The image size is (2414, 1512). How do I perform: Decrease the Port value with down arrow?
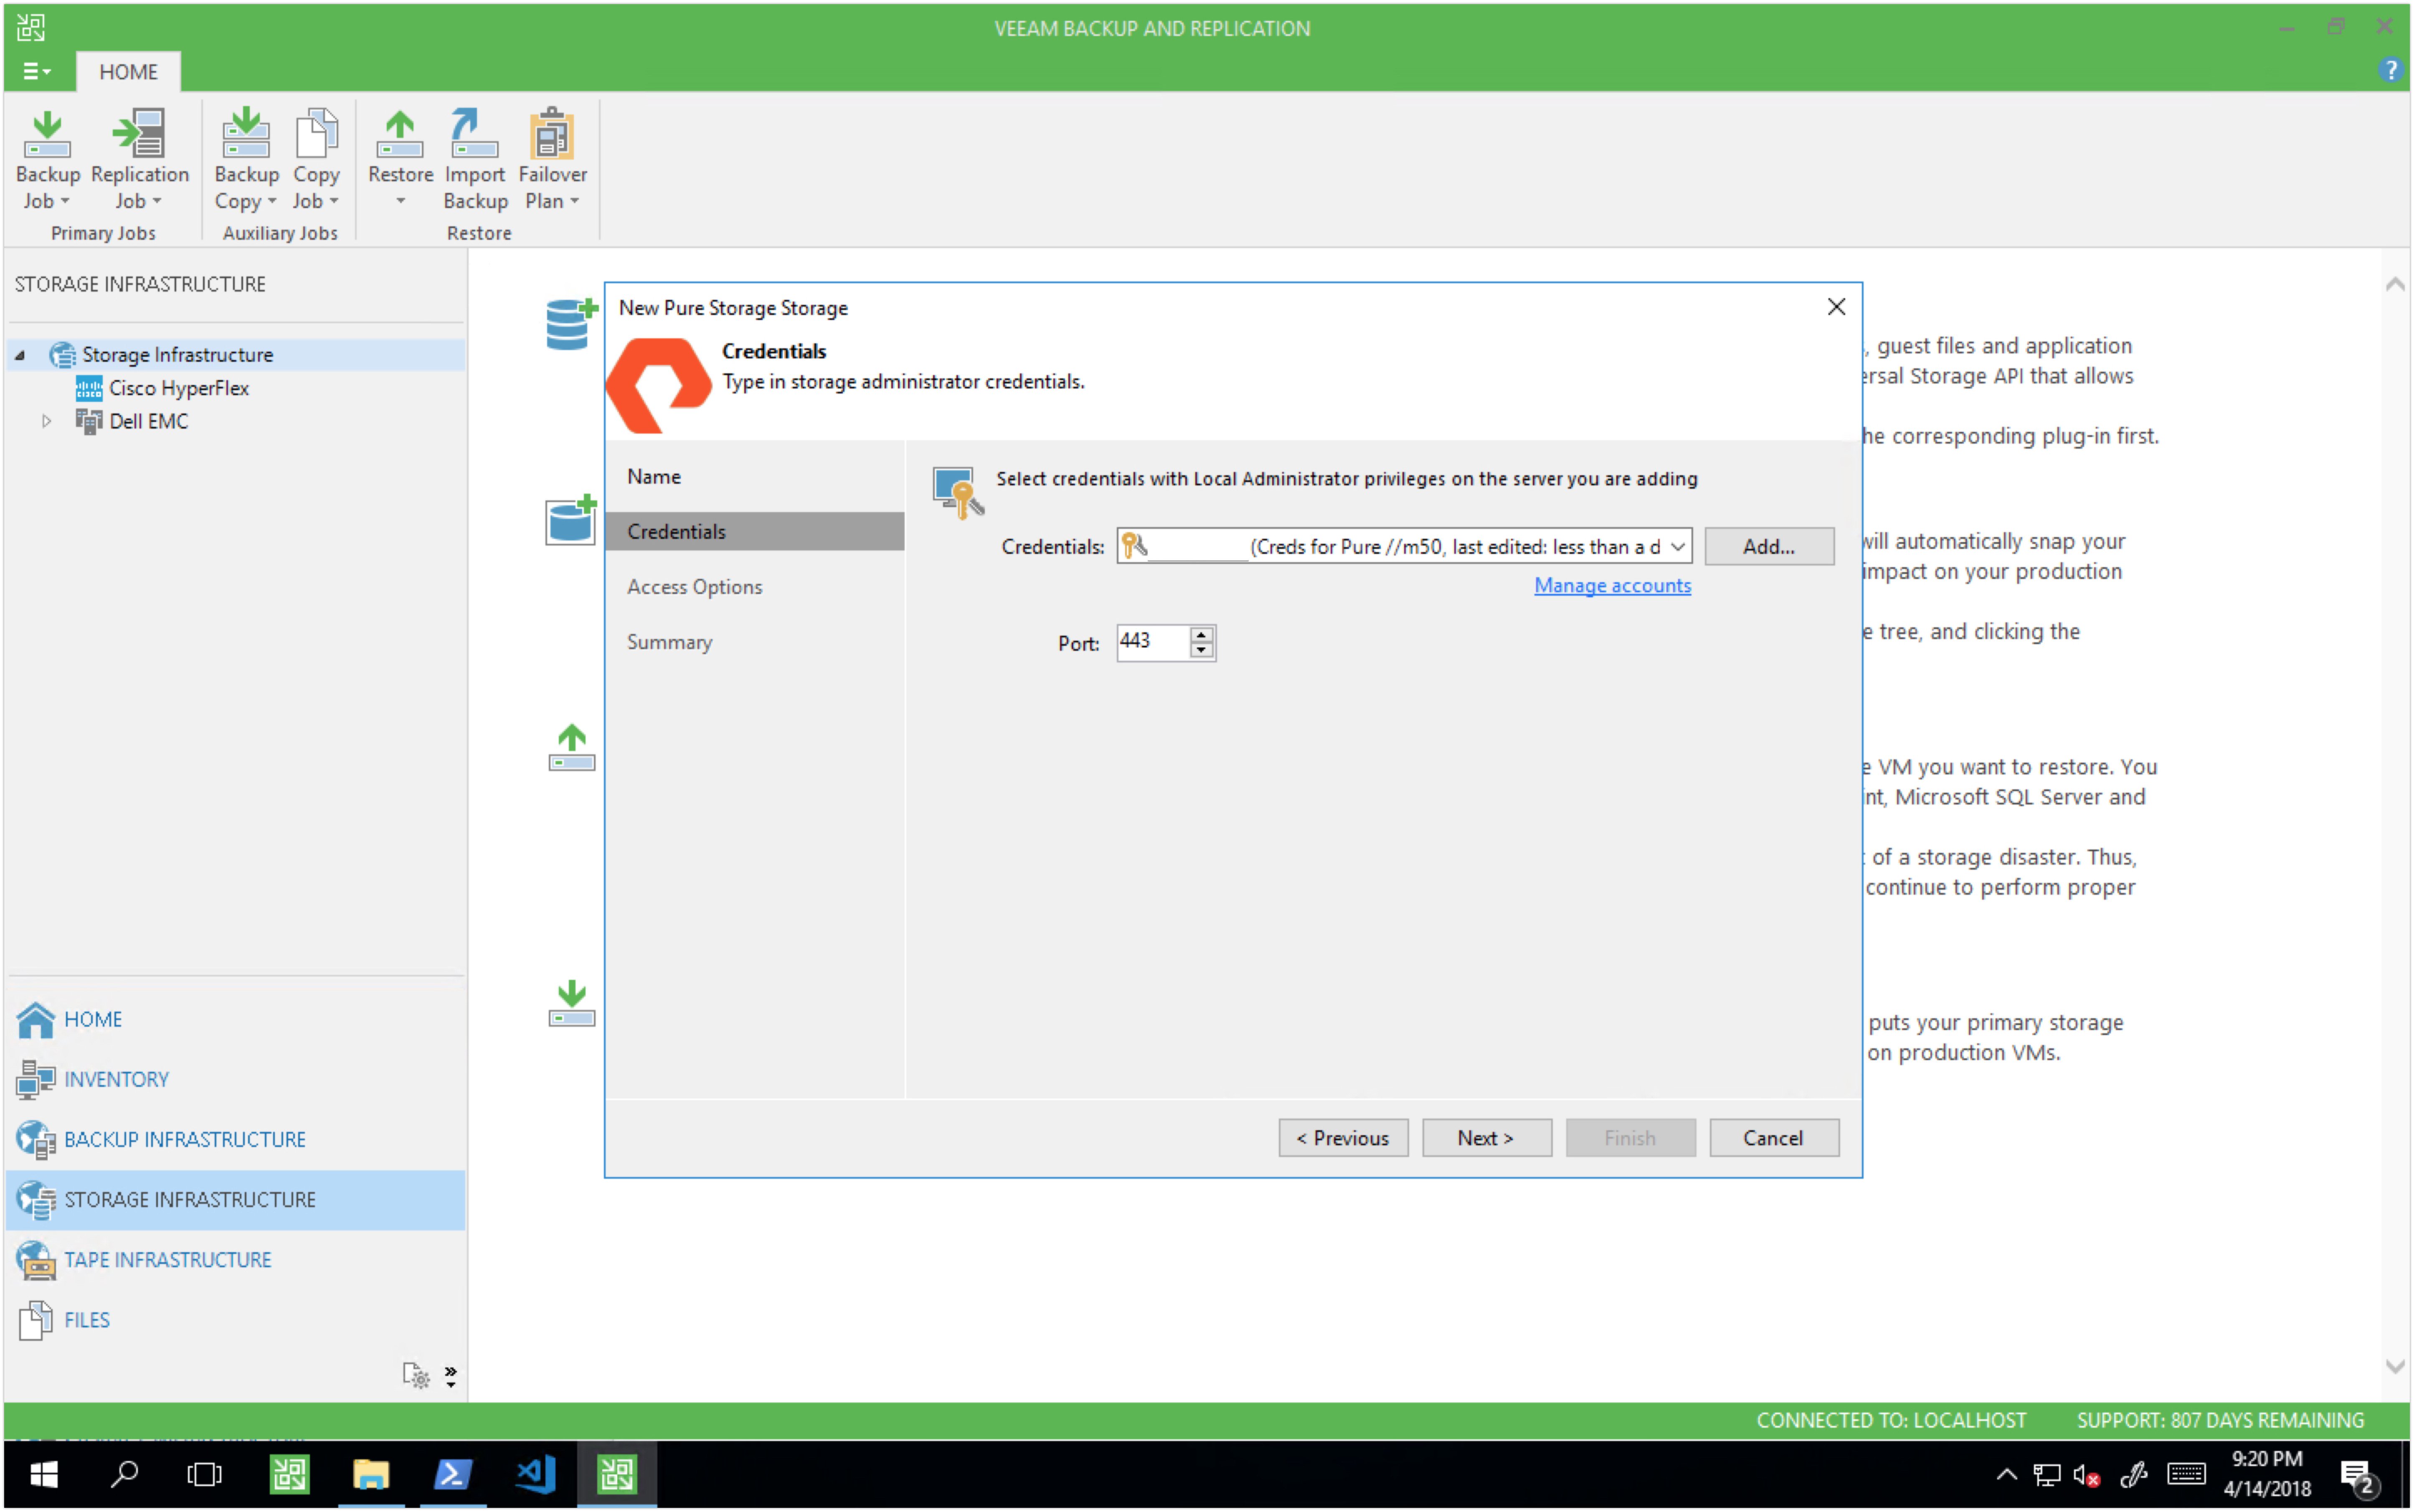1201,650
